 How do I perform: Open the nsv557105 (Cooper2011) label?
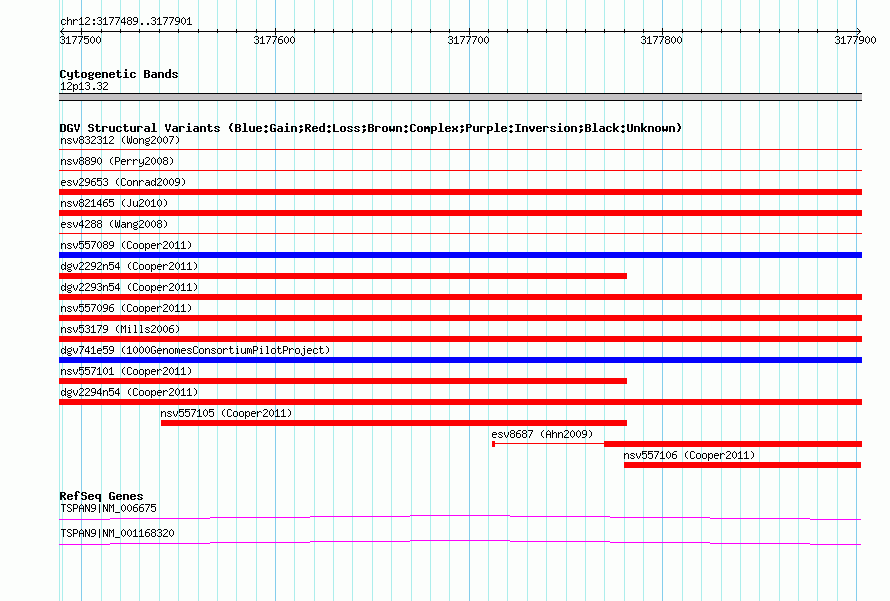[226, 413]
